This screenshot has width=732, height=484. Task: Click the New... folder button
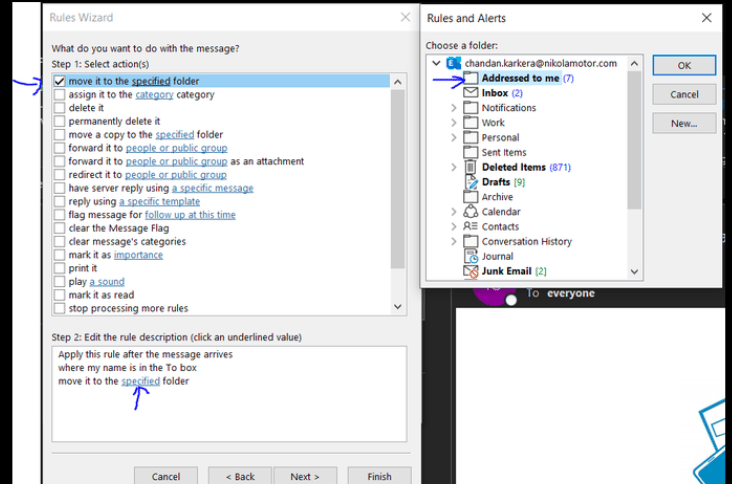click(x=684, y=123)
